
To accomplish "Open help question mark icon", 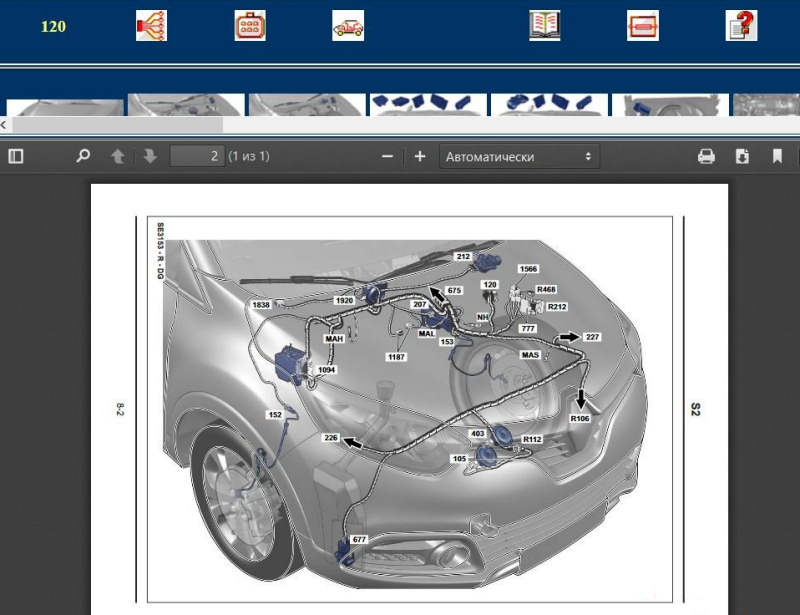I will [x=741, y=26].
